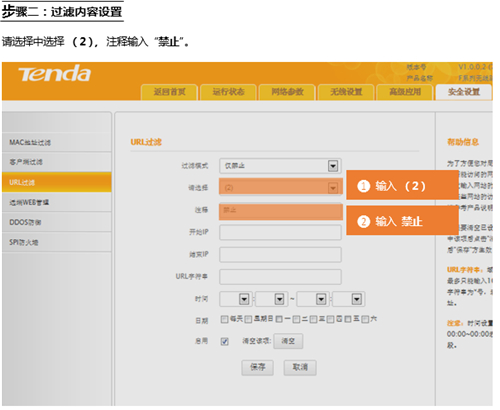Check the 星期日 checkbox
The image size is (500, 410).
click(x=248, y=319)
